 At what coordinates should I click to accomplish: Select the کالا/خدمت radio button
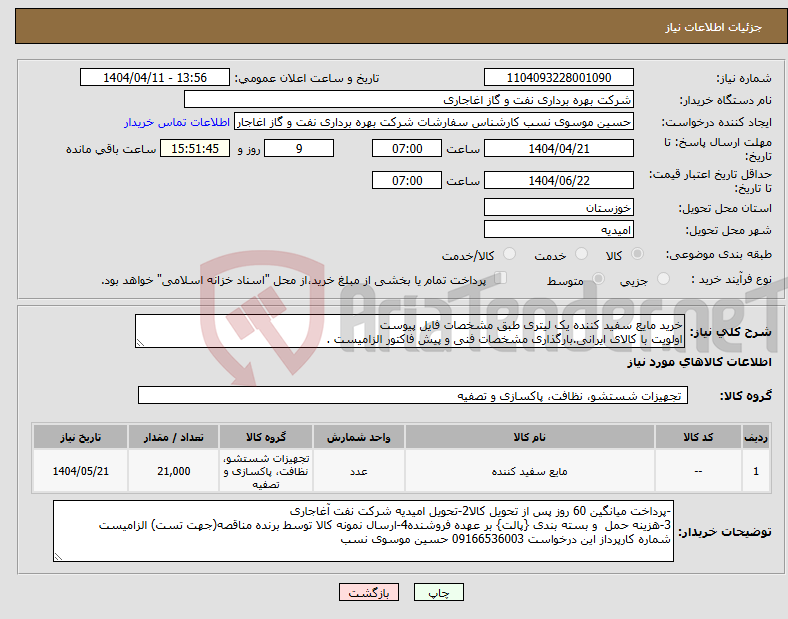[x=510, y=254]
